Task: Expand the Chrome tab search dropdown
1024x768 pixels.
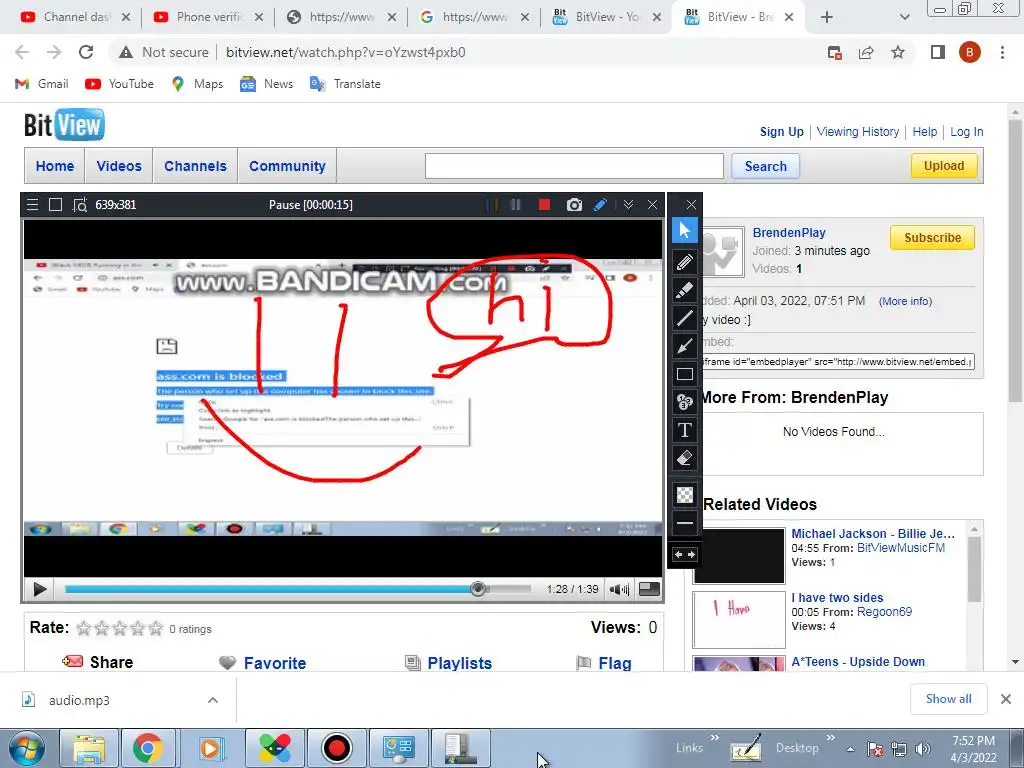Action: [904, 18]
